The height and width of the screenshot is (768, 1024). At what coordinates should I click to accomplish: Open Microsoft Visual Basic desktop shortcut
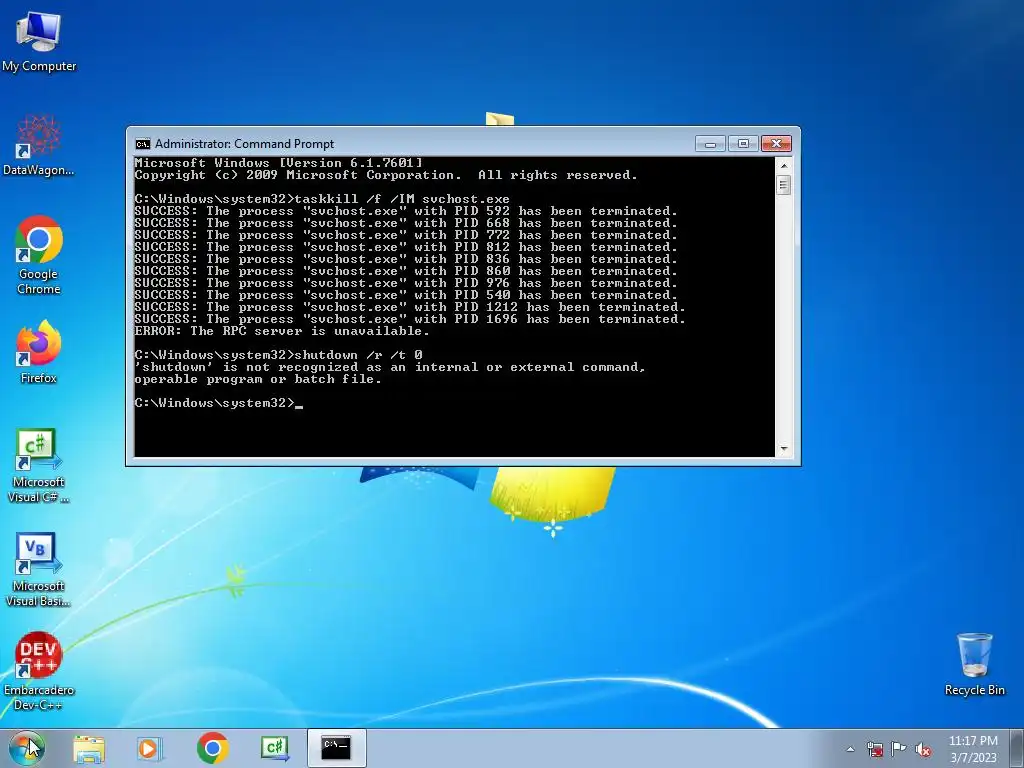39,570
